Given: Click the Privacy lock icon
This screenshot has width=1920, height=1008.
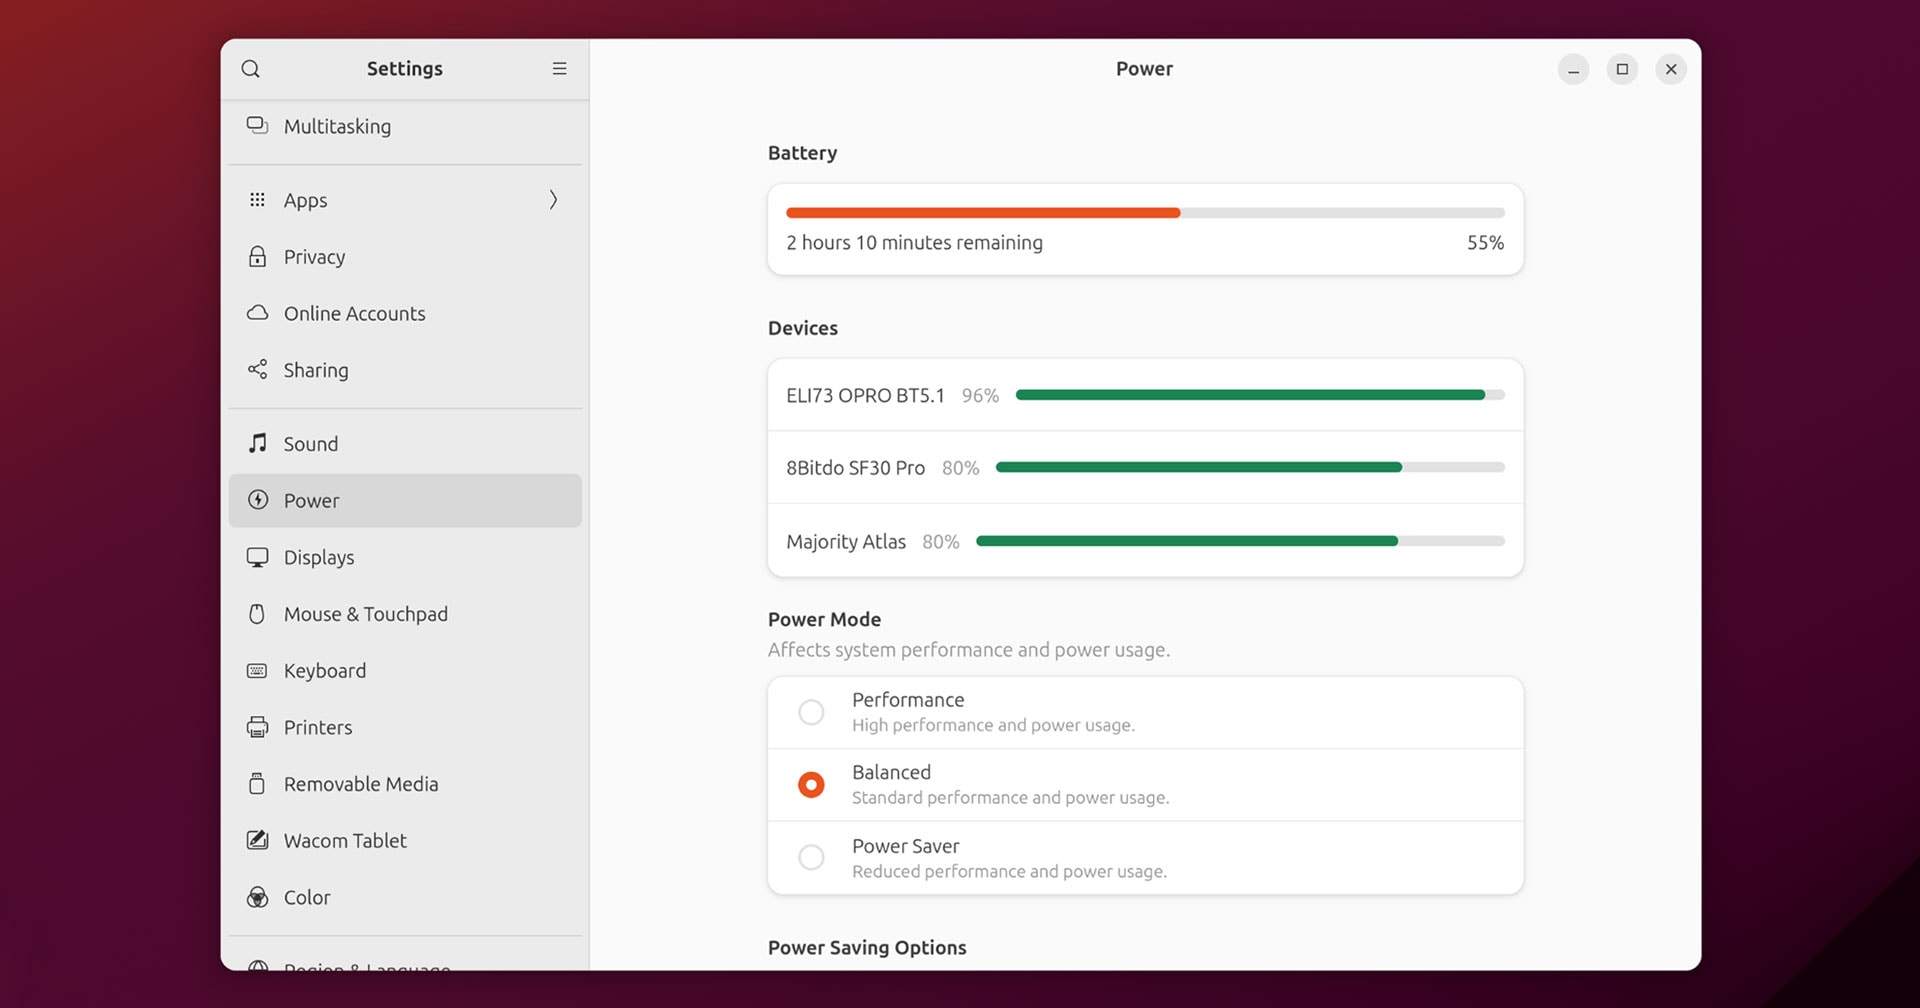Looking at the screenshot, I should [257, 257].
